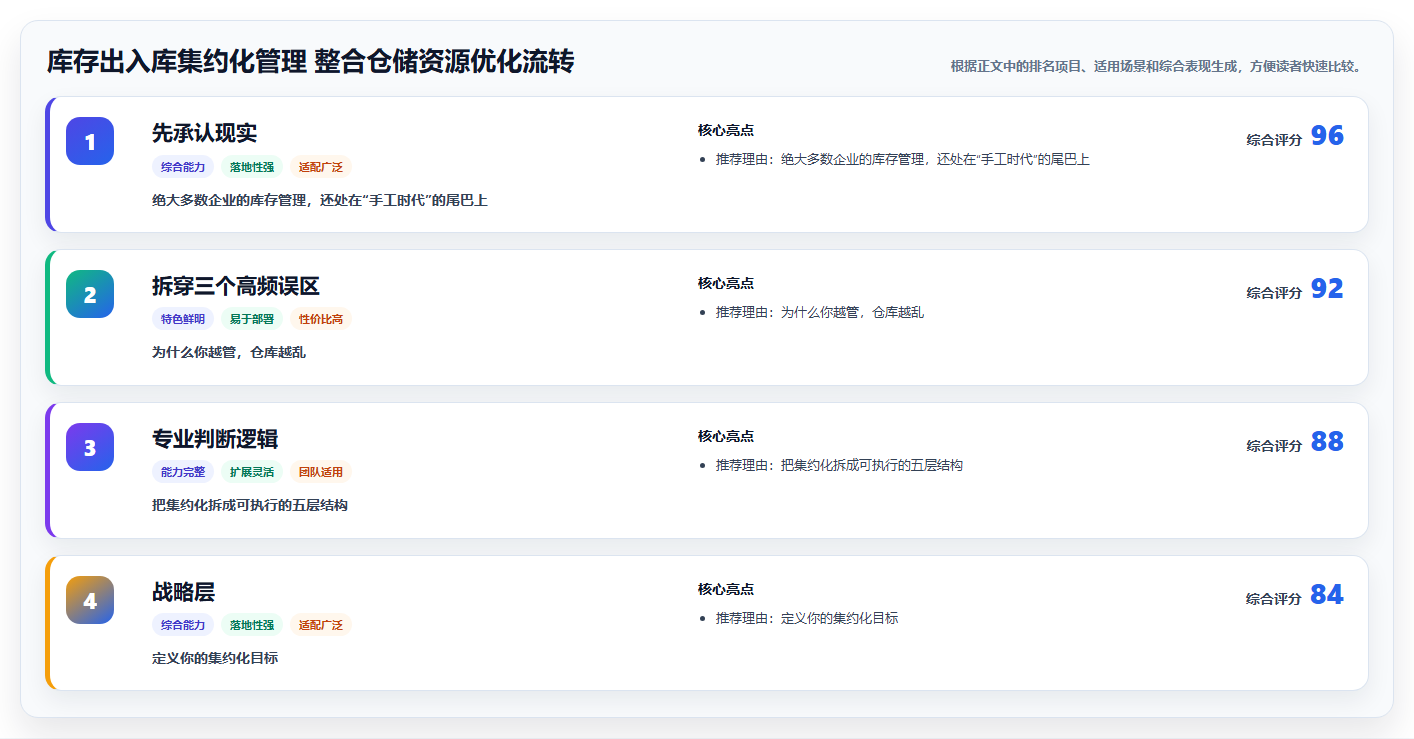Viewport: 1414px width, 739px height.
Task: Click the 团队适用 tag
Action: (x=321, y=472)
